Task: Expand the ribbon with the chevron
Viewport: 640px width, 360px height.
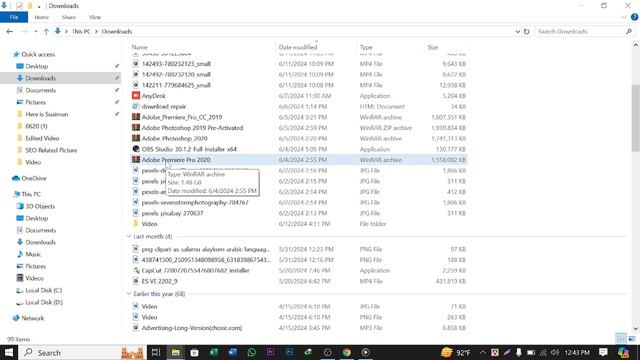Action: (623, 17)
